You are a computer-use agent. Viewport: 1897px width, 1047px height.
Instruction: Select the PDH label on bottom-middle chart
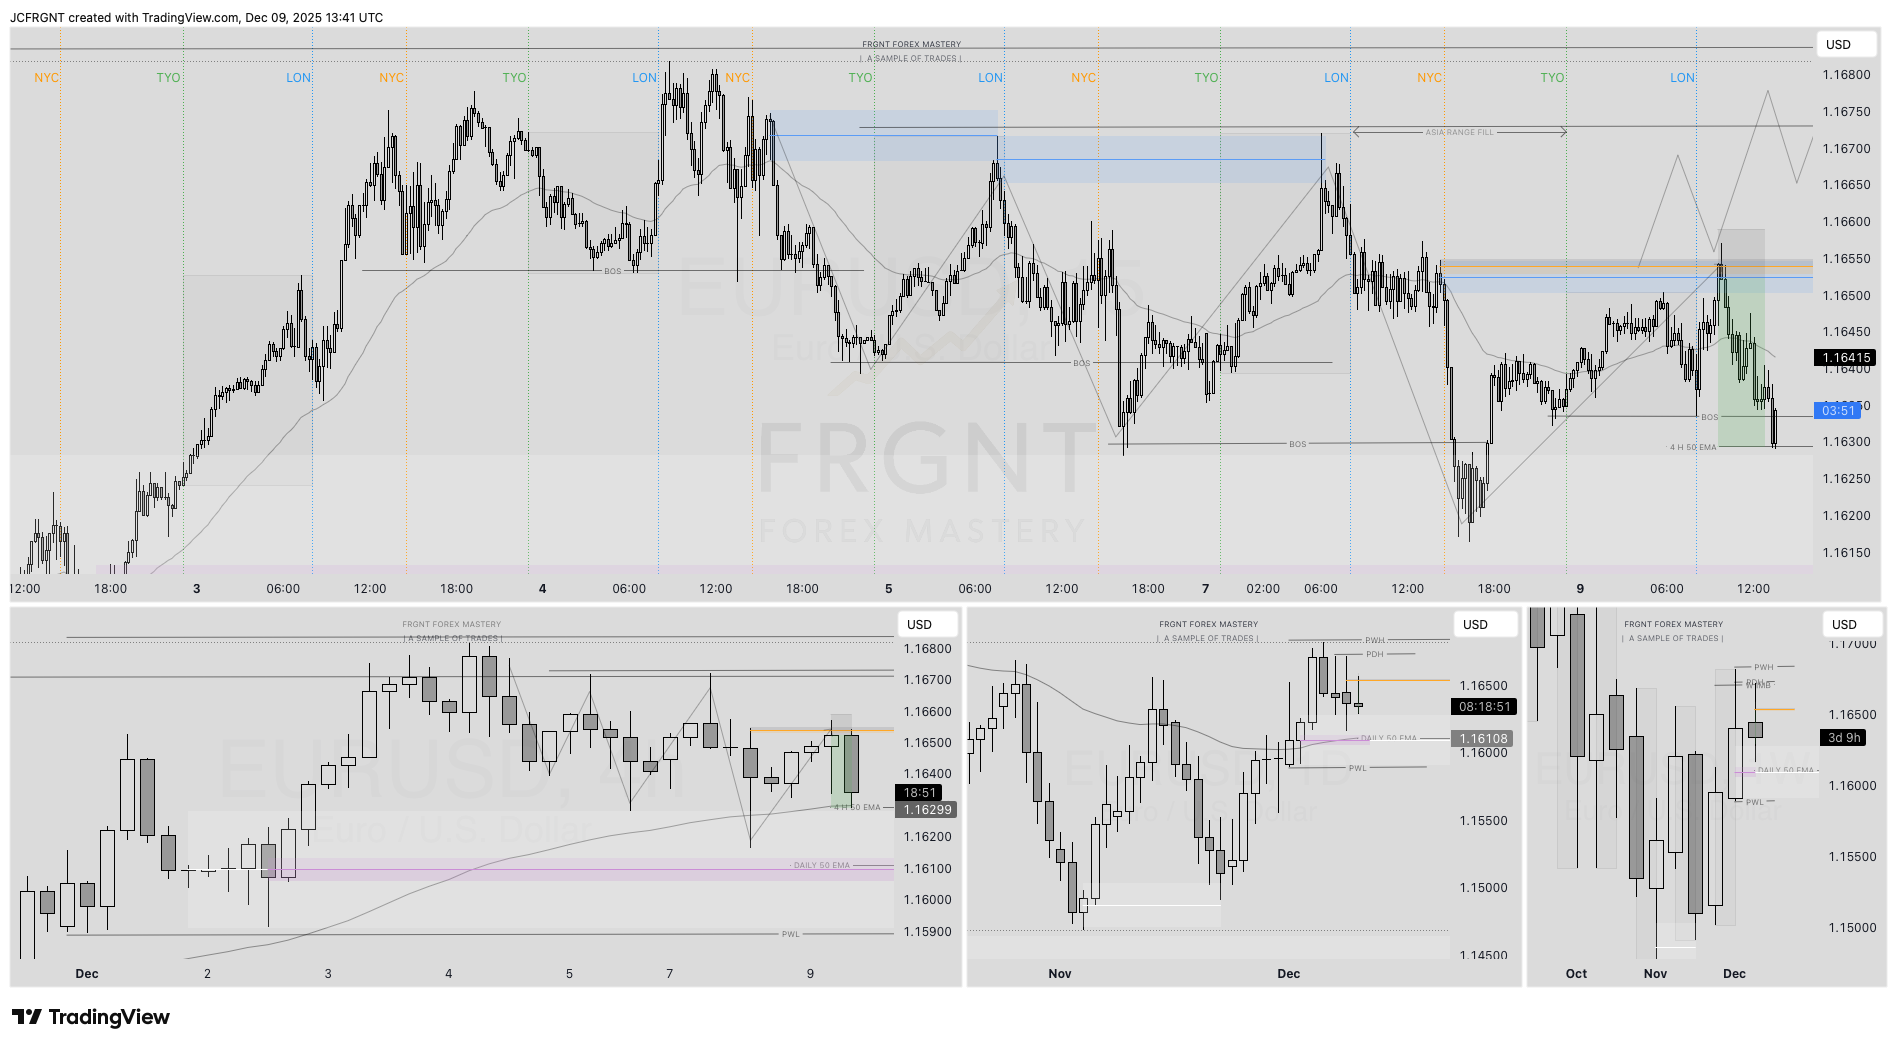click(1375, 654)
